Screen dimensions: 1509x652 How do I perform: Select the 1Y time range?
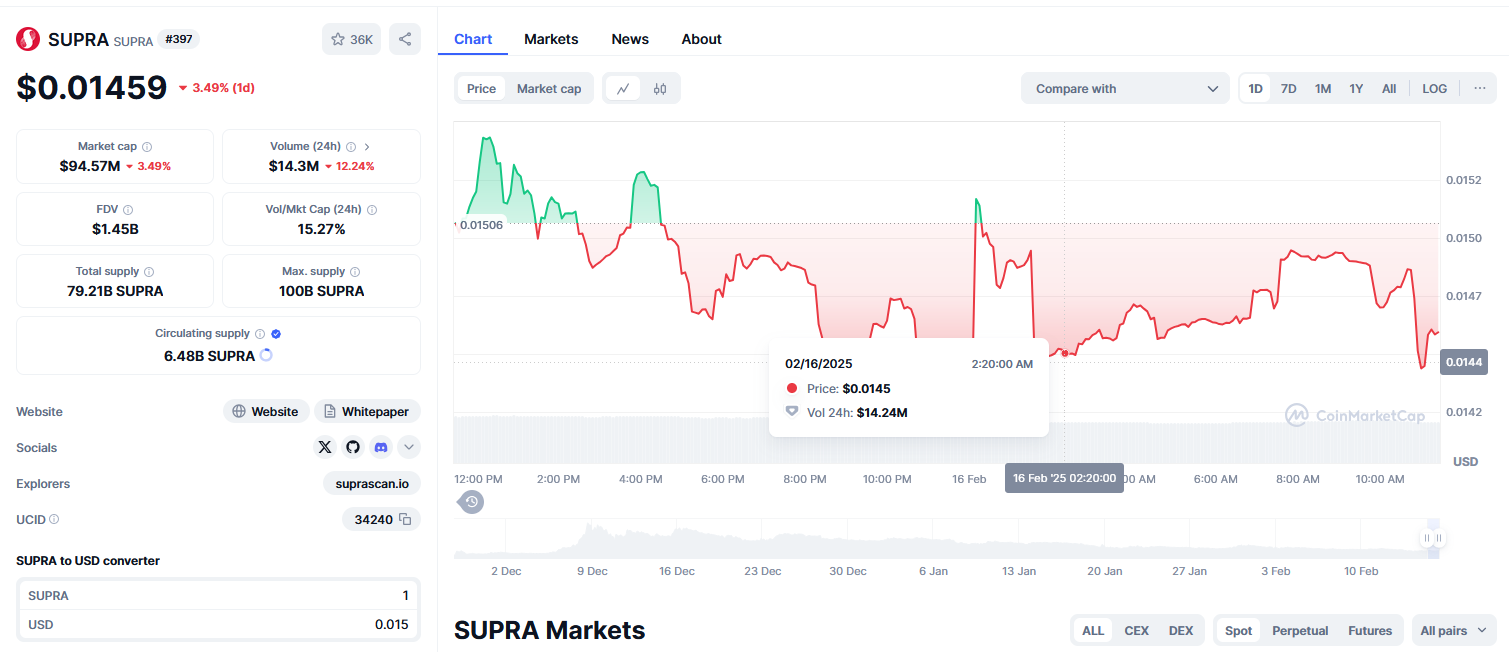point(1356,88)
